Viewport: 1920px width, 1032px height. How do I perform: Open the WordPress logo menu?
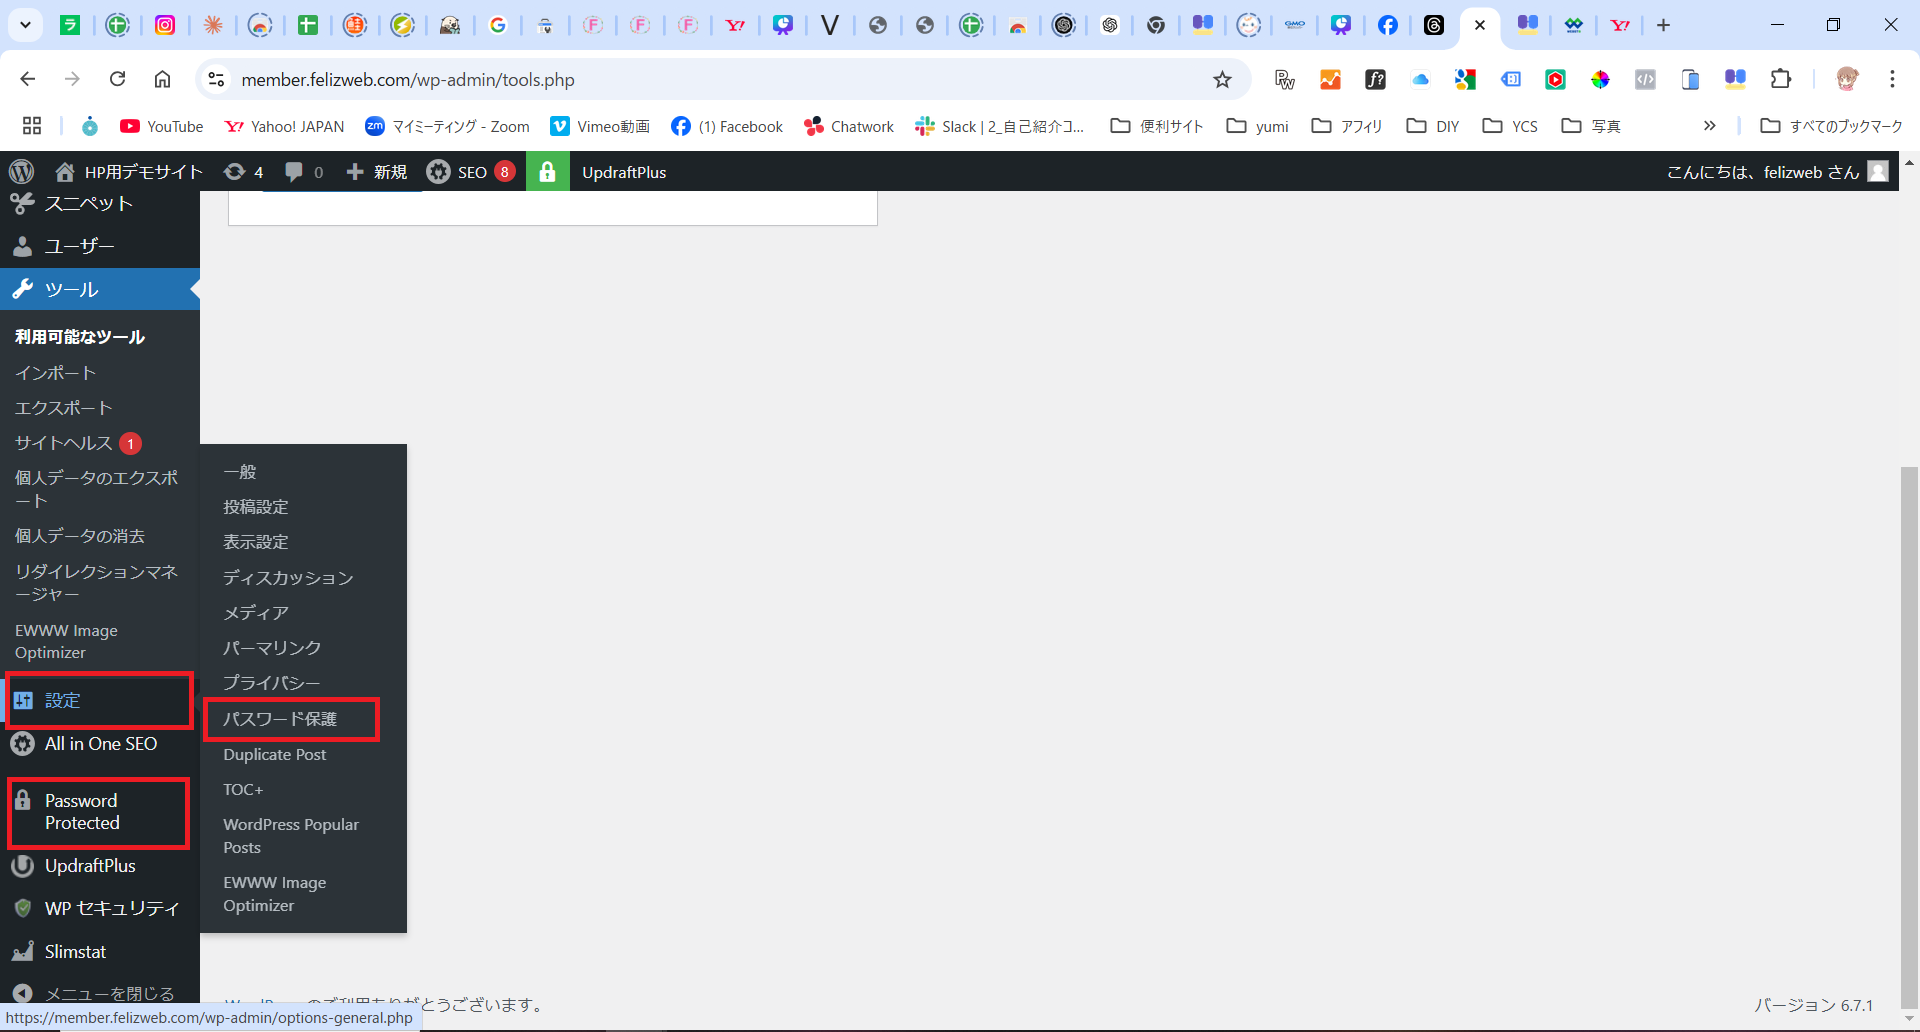22,172
